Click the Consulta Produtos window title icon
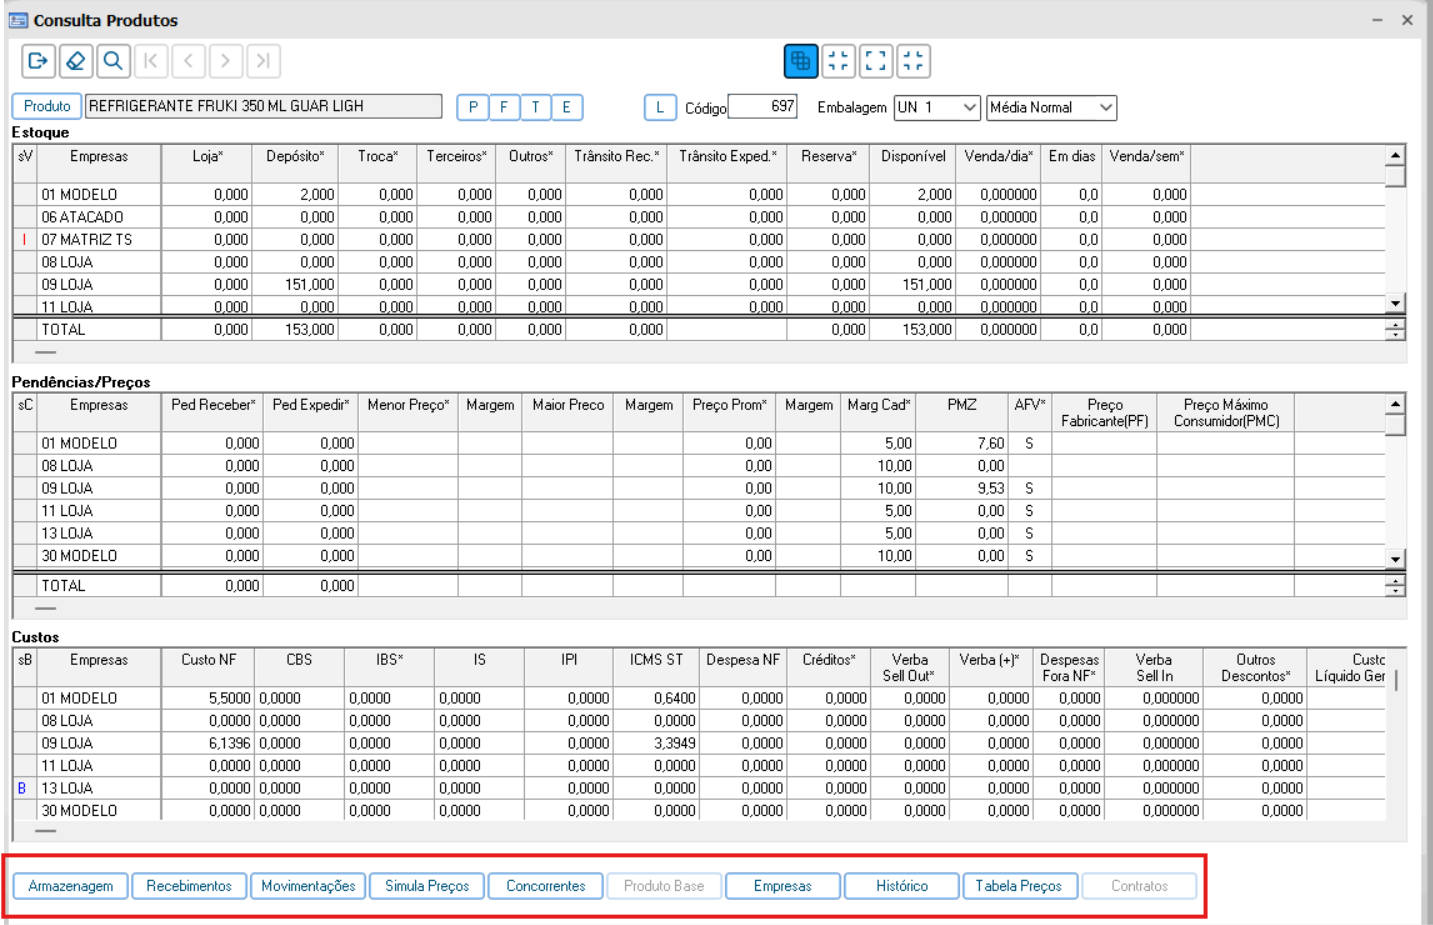1433x925 pixels. tap(18, 20)
